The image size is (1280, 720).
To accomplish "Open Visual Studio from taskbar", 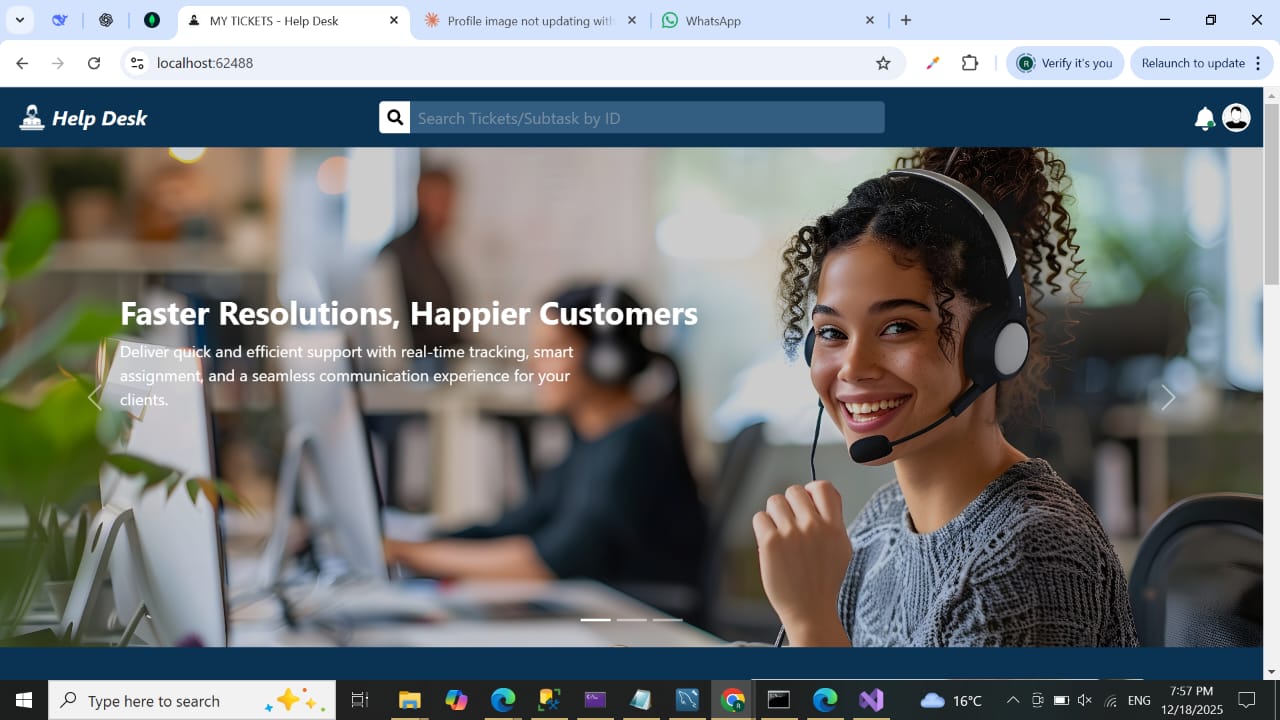I will click(871, 700).
